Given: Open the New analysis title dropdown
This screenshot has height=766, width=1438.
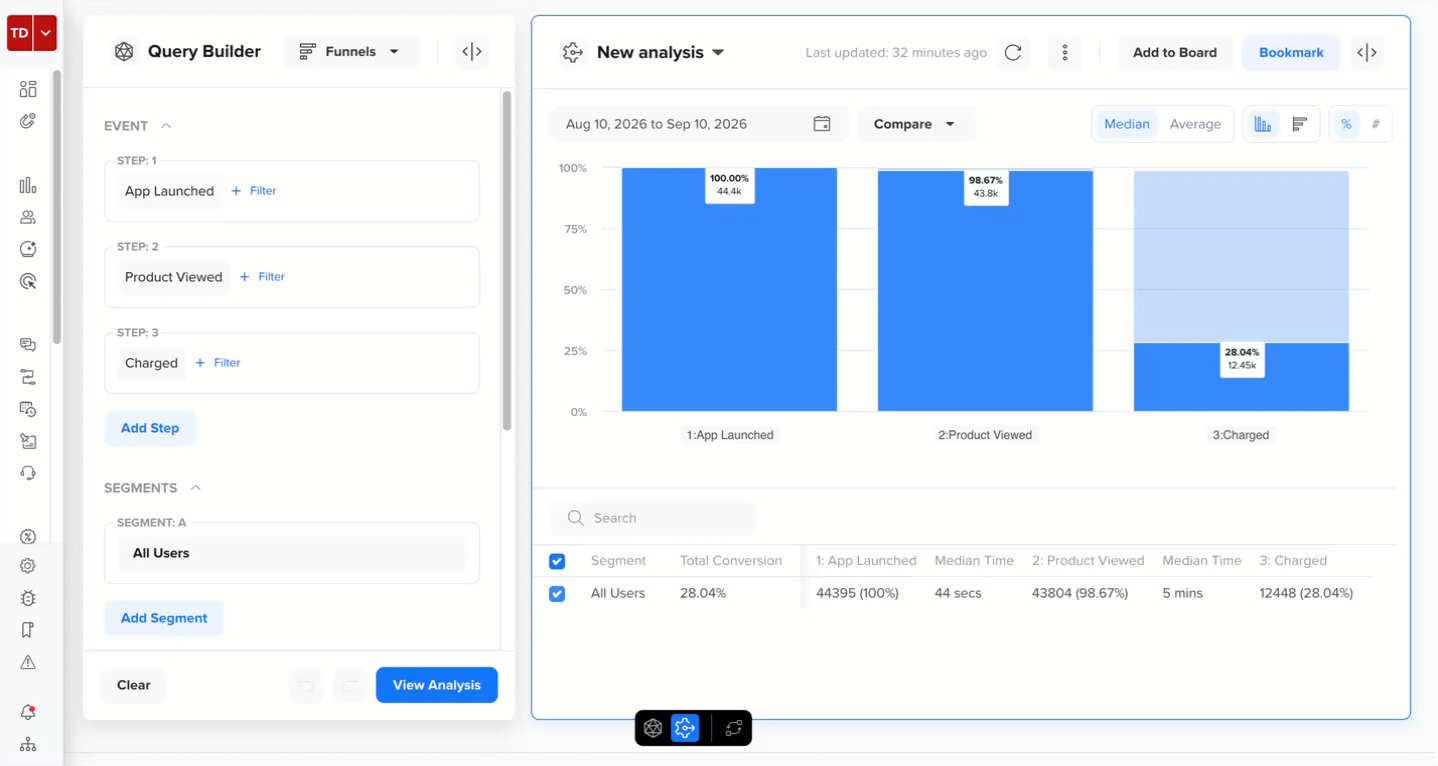Looking at the screenshot, I should (x=660, y=52).
